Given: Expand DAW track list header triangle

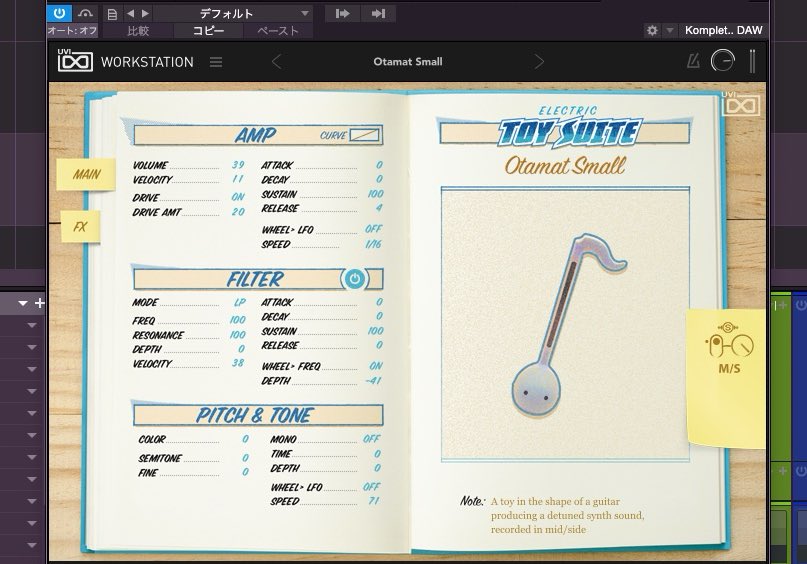Looking at the screenshot, I should point(23,304).
